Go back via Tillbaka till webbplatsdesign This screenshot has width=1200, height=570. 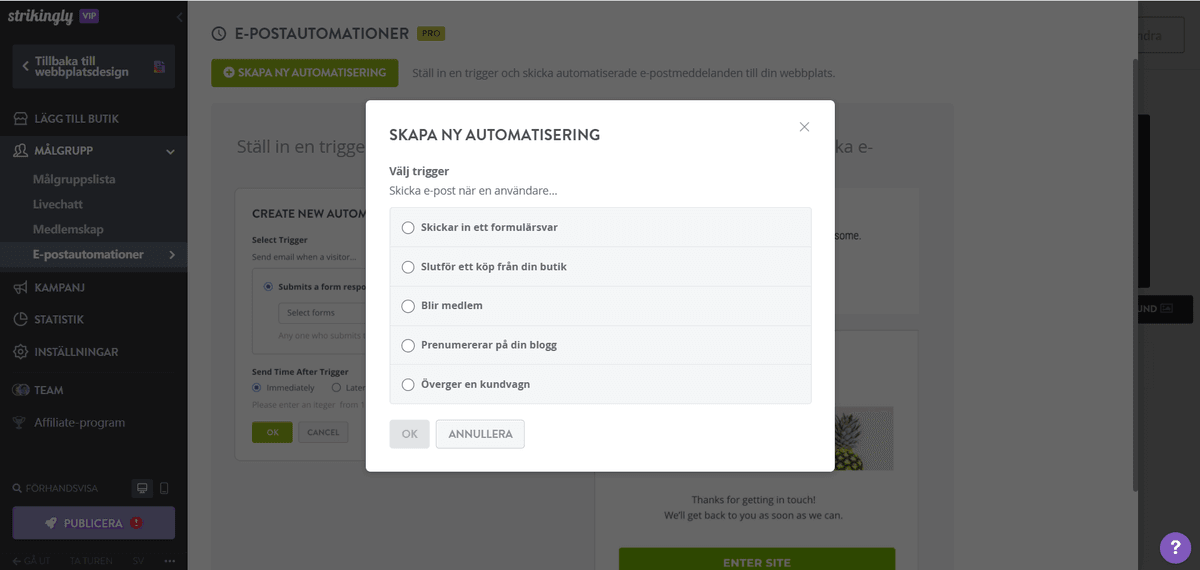tap(93, 67)
